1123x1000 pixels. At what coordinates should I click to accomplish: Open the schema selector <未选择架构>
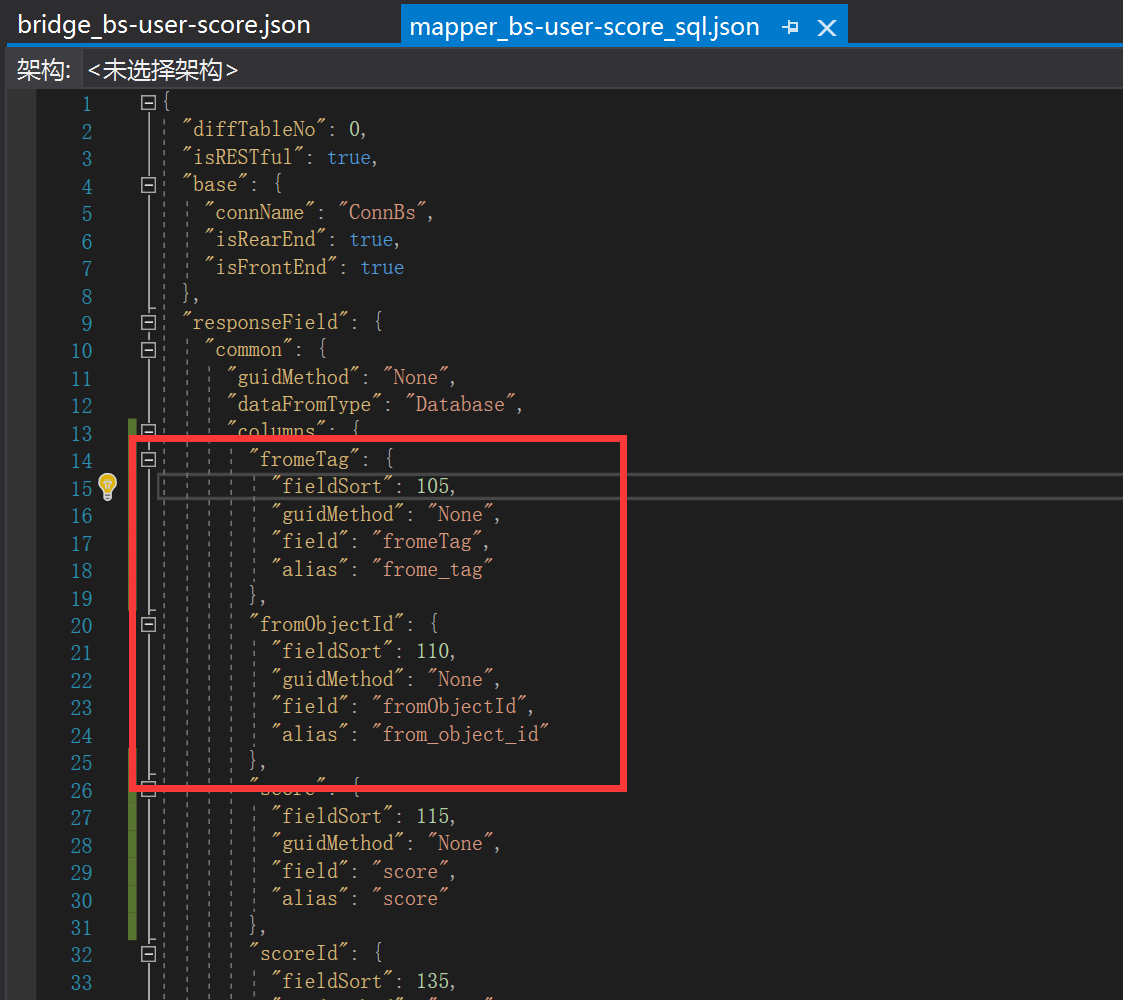163,70
